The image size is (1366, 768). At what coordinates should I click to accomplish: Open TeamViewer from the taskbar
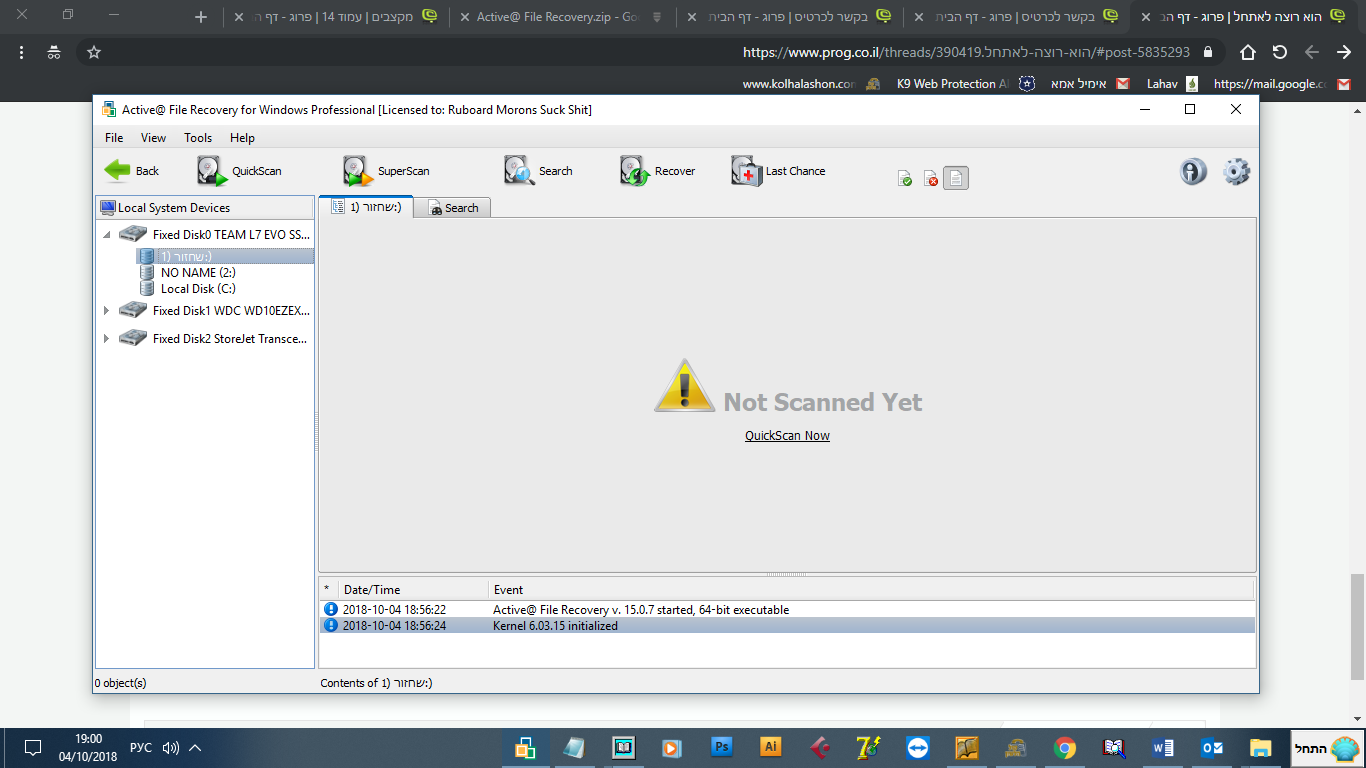tap(917, 748)
